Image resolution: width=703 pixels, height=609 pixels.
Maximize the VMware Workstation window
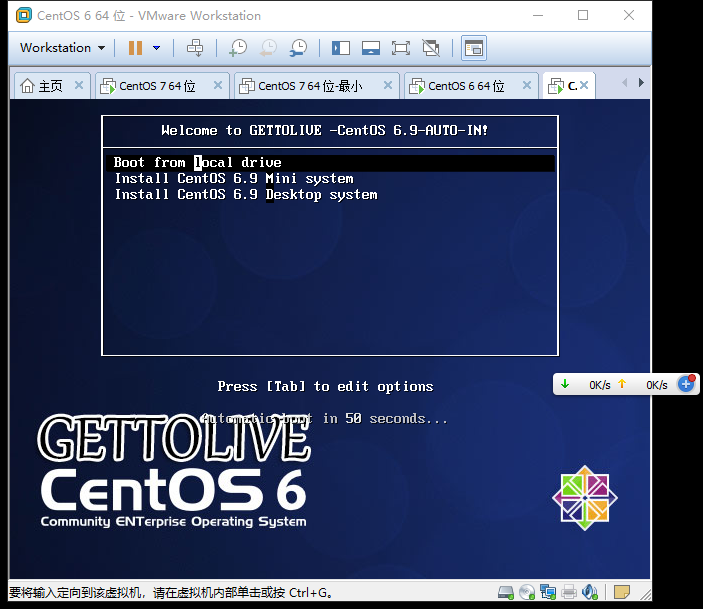(x=583, y=15)
